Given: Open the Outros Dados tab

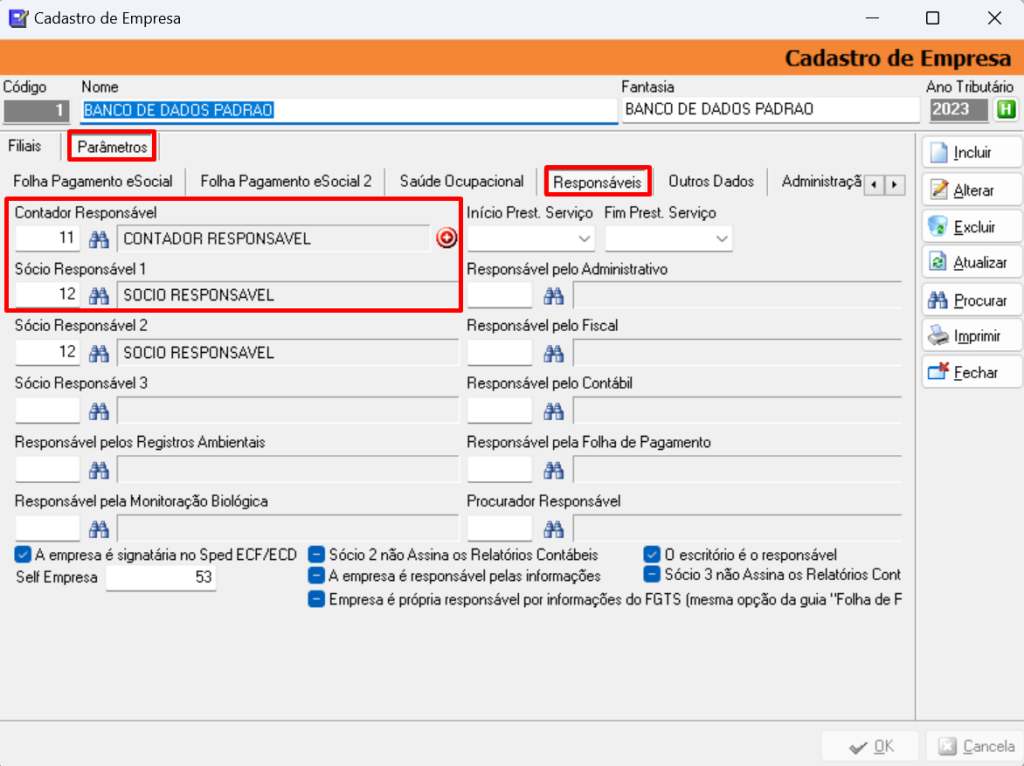Looking at the screenshot, I should (x=711, y=182).
